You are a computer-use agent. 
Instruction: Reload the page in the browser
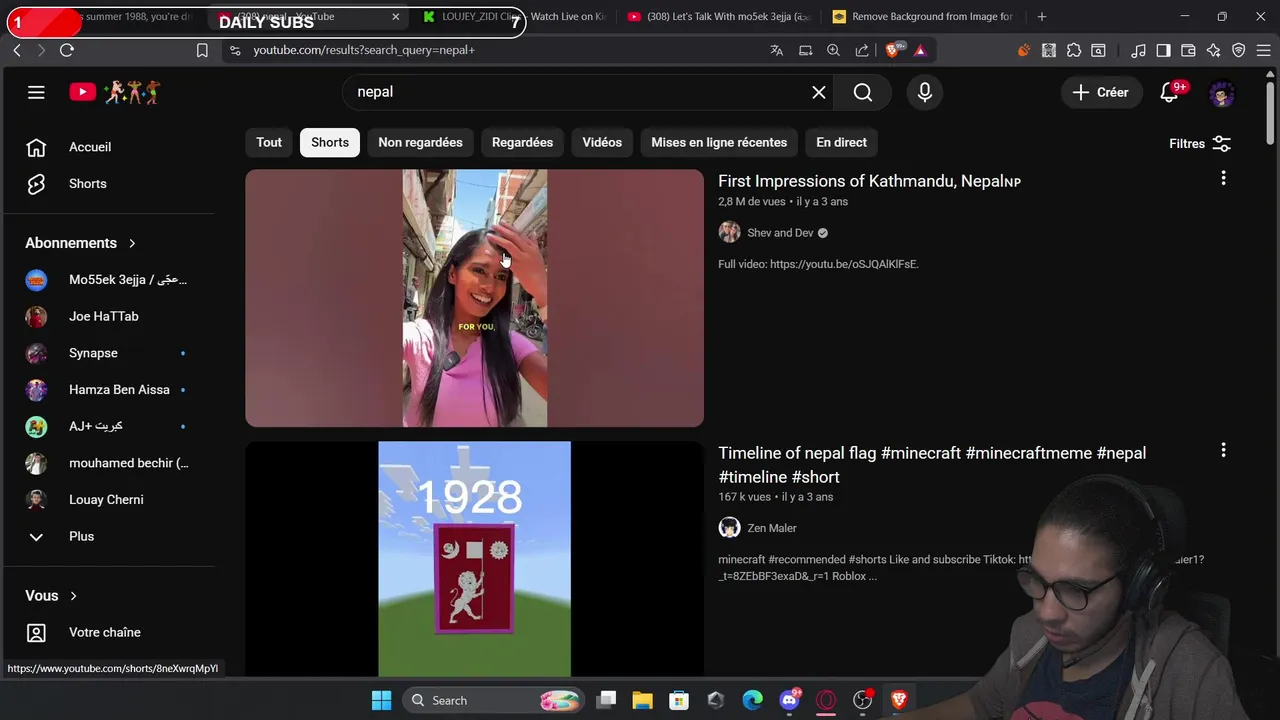click(x=67, y=50)
